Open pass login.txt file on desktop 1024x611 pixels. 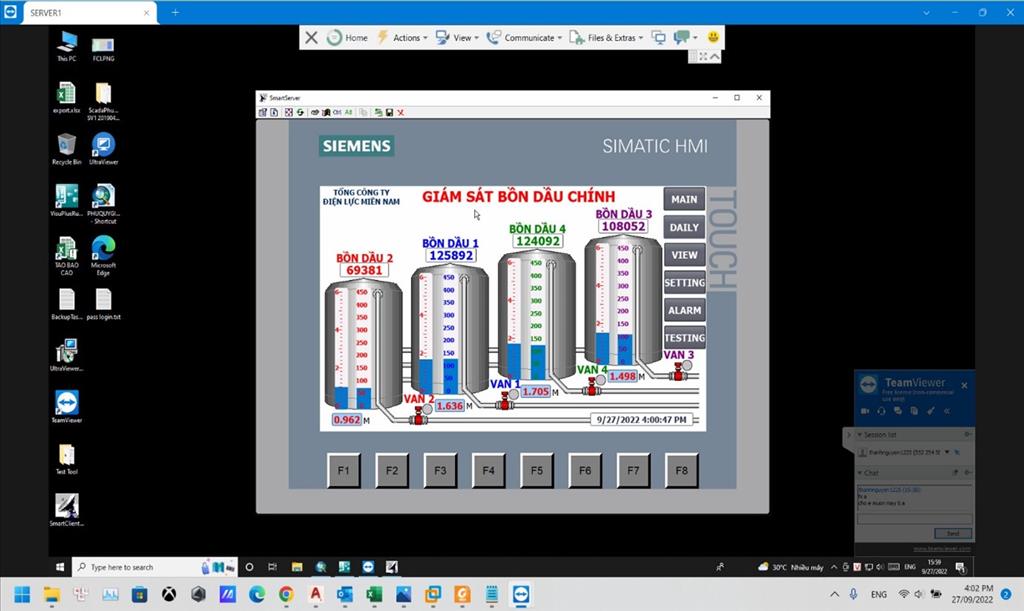[104, 305]
